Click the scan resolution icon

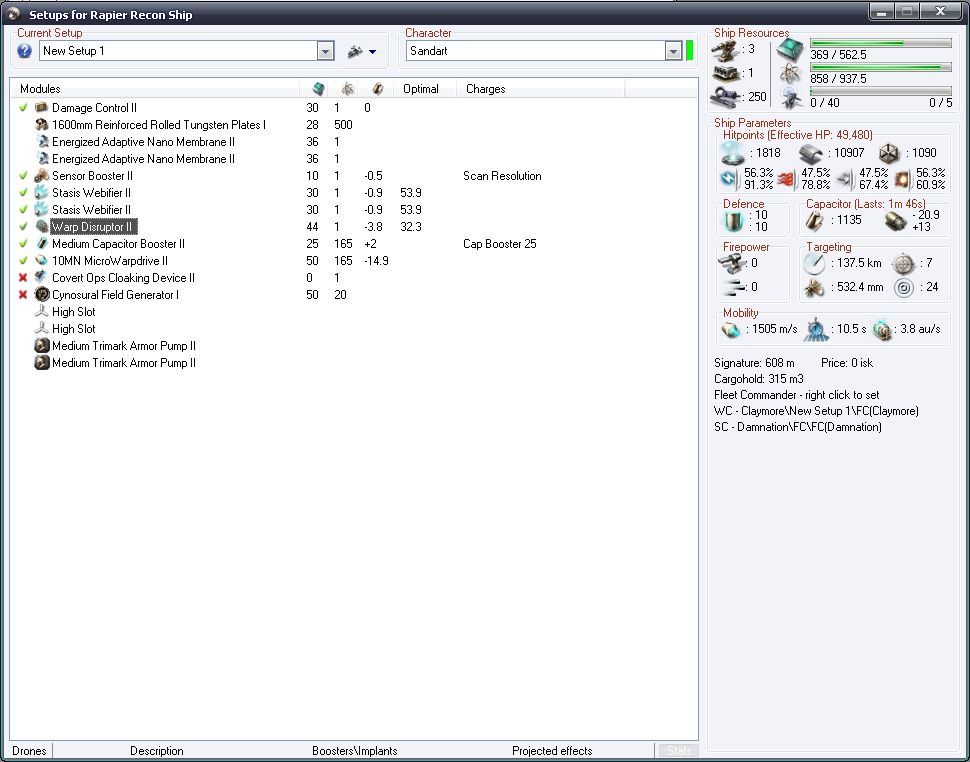(813, 287)
